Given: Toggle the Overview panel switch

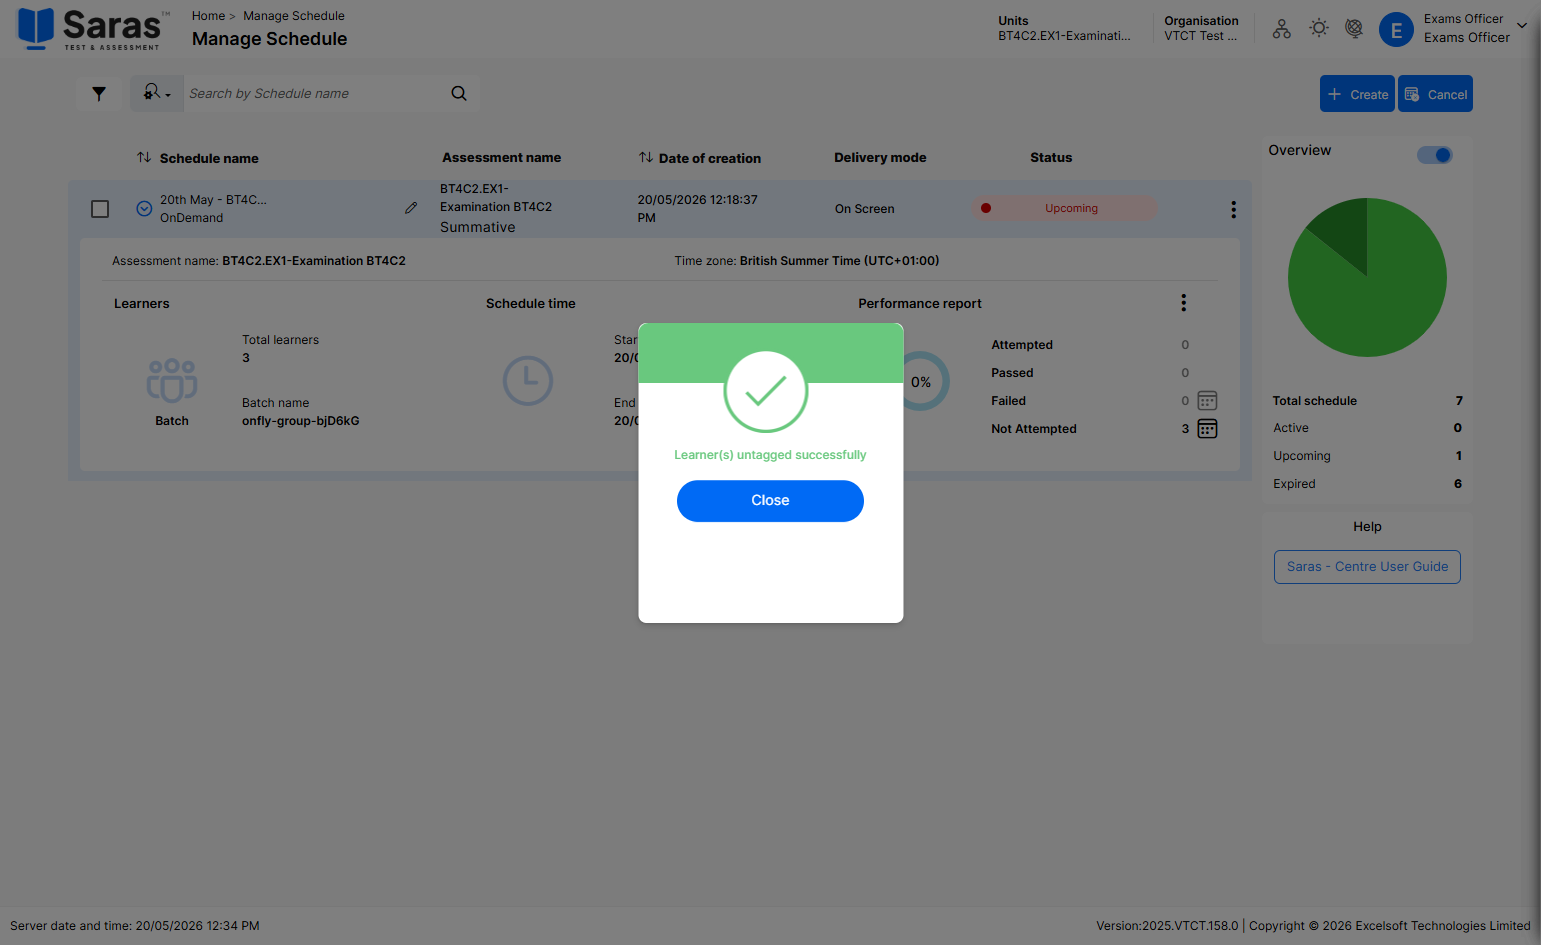Looking at the screenshot, I should click(1435, 155).
